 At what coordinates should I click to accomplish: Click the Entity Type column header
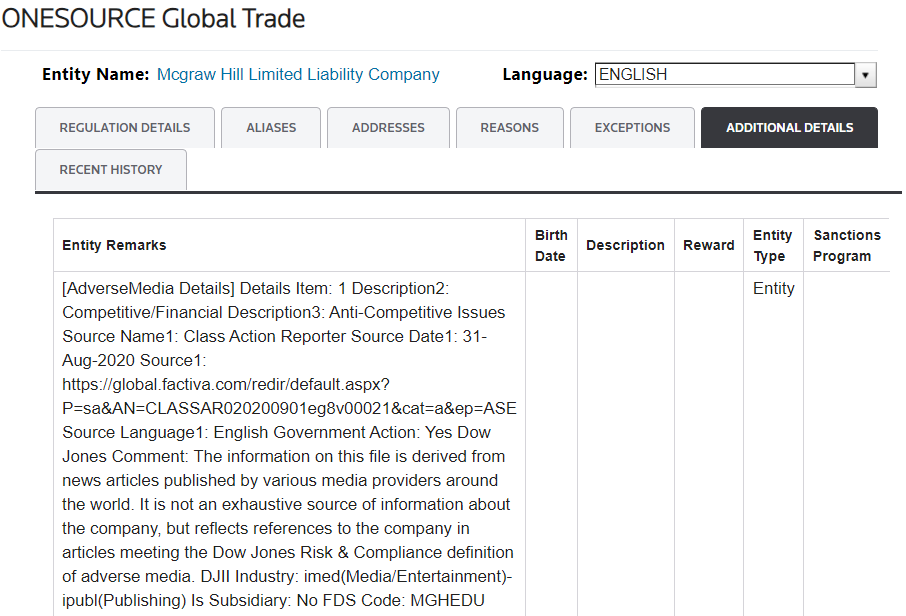coord(772,246)
